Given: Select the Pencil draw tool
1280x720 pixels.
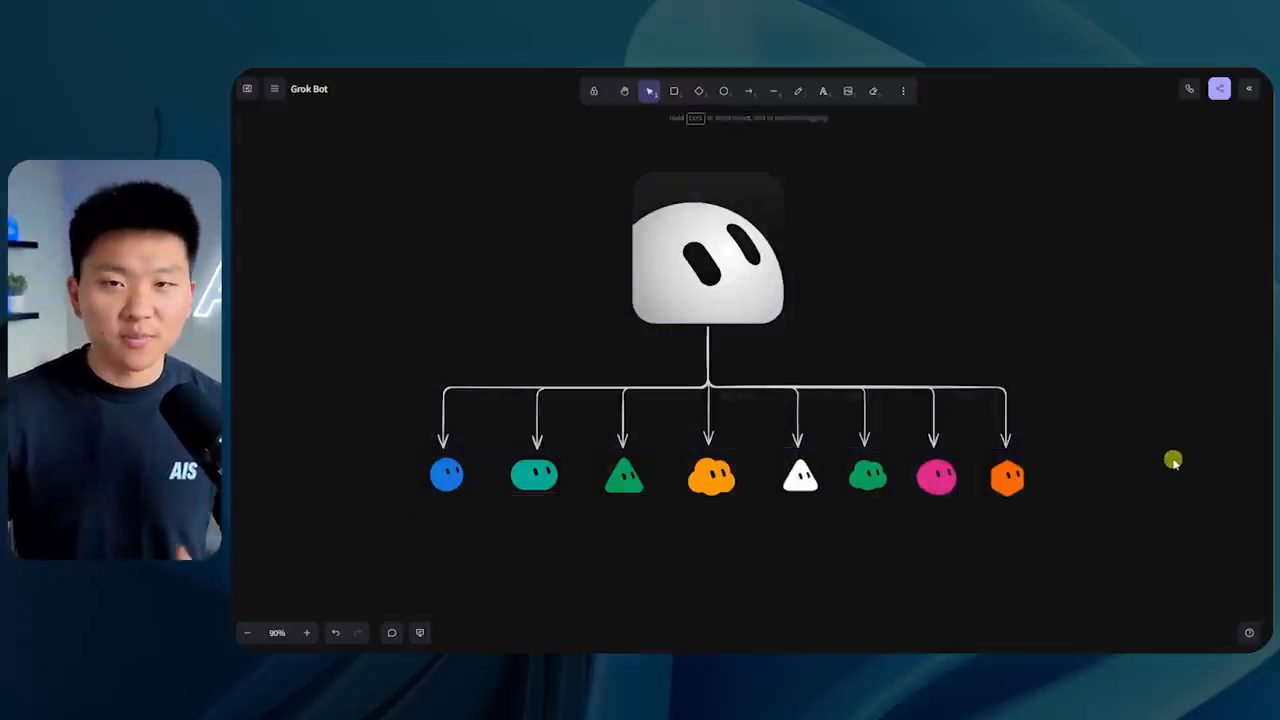Looking at the screenshot, I should click(x=798, y=91).
